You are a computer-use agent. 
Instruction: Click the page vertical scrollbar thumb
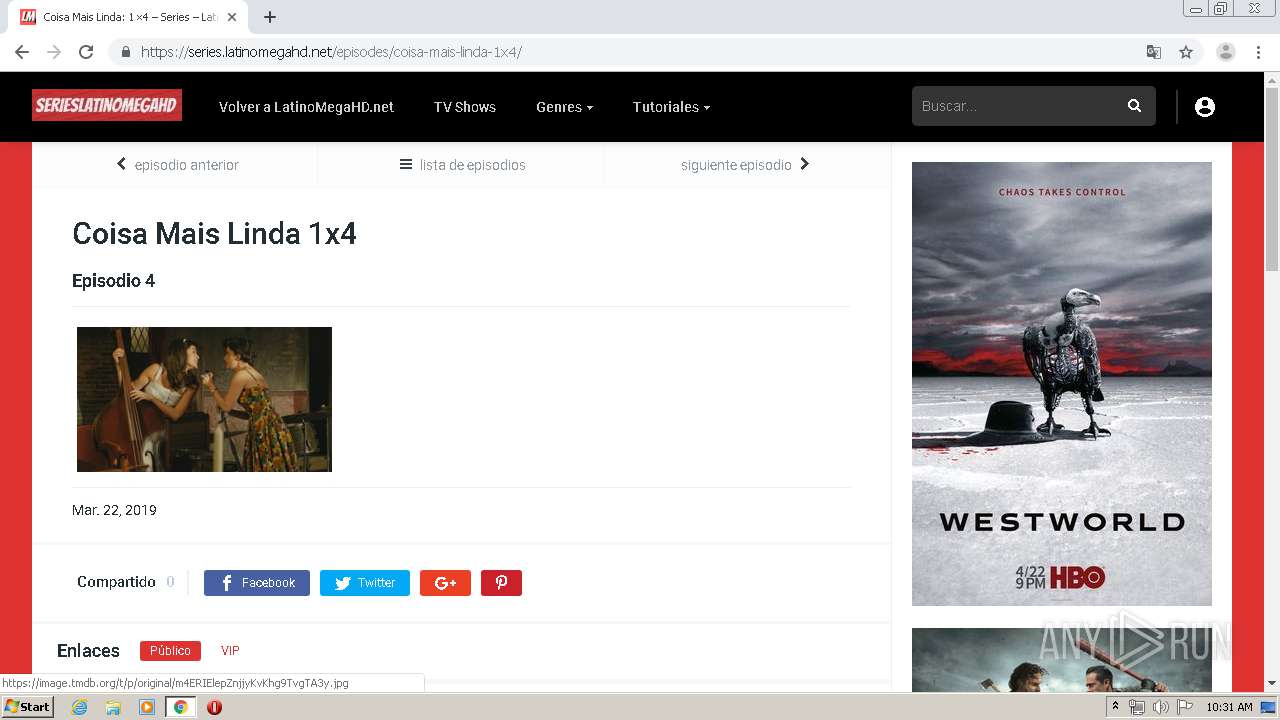(1272, 180)
